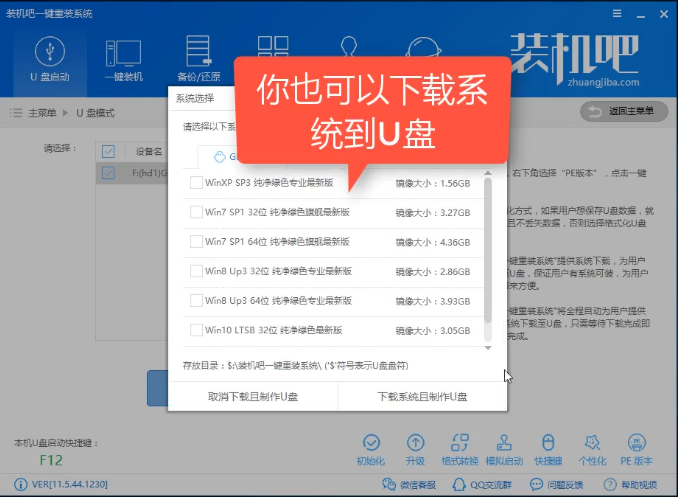Open 问题反馈 in status bar

(556, 484)
